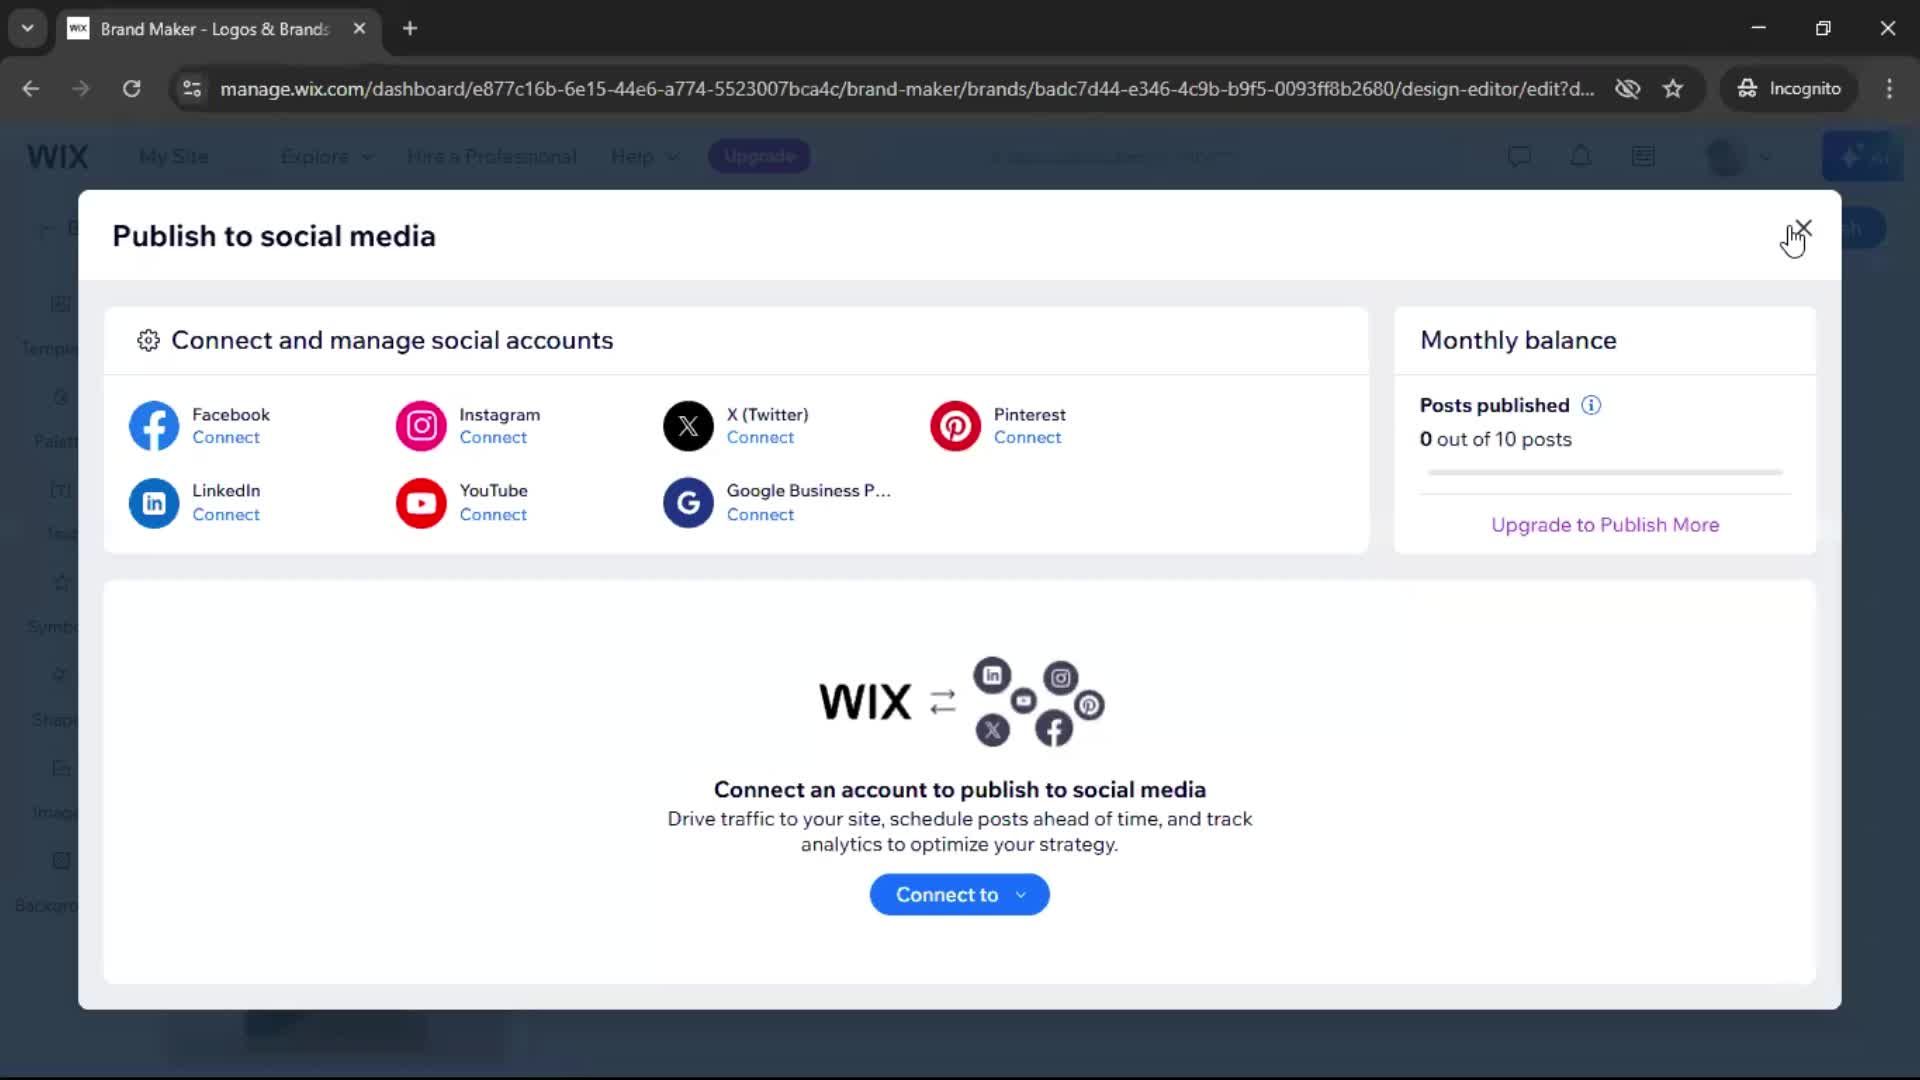Screen dimensions: 1920x1080
Task: Connect the Instagram account
Action: pos(493,438)
